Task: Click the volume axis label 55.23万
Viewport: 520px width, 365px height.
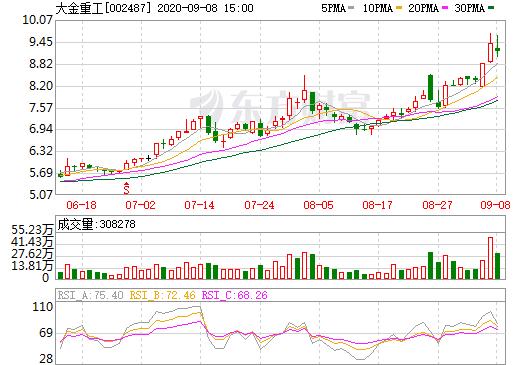Action: 32,230
